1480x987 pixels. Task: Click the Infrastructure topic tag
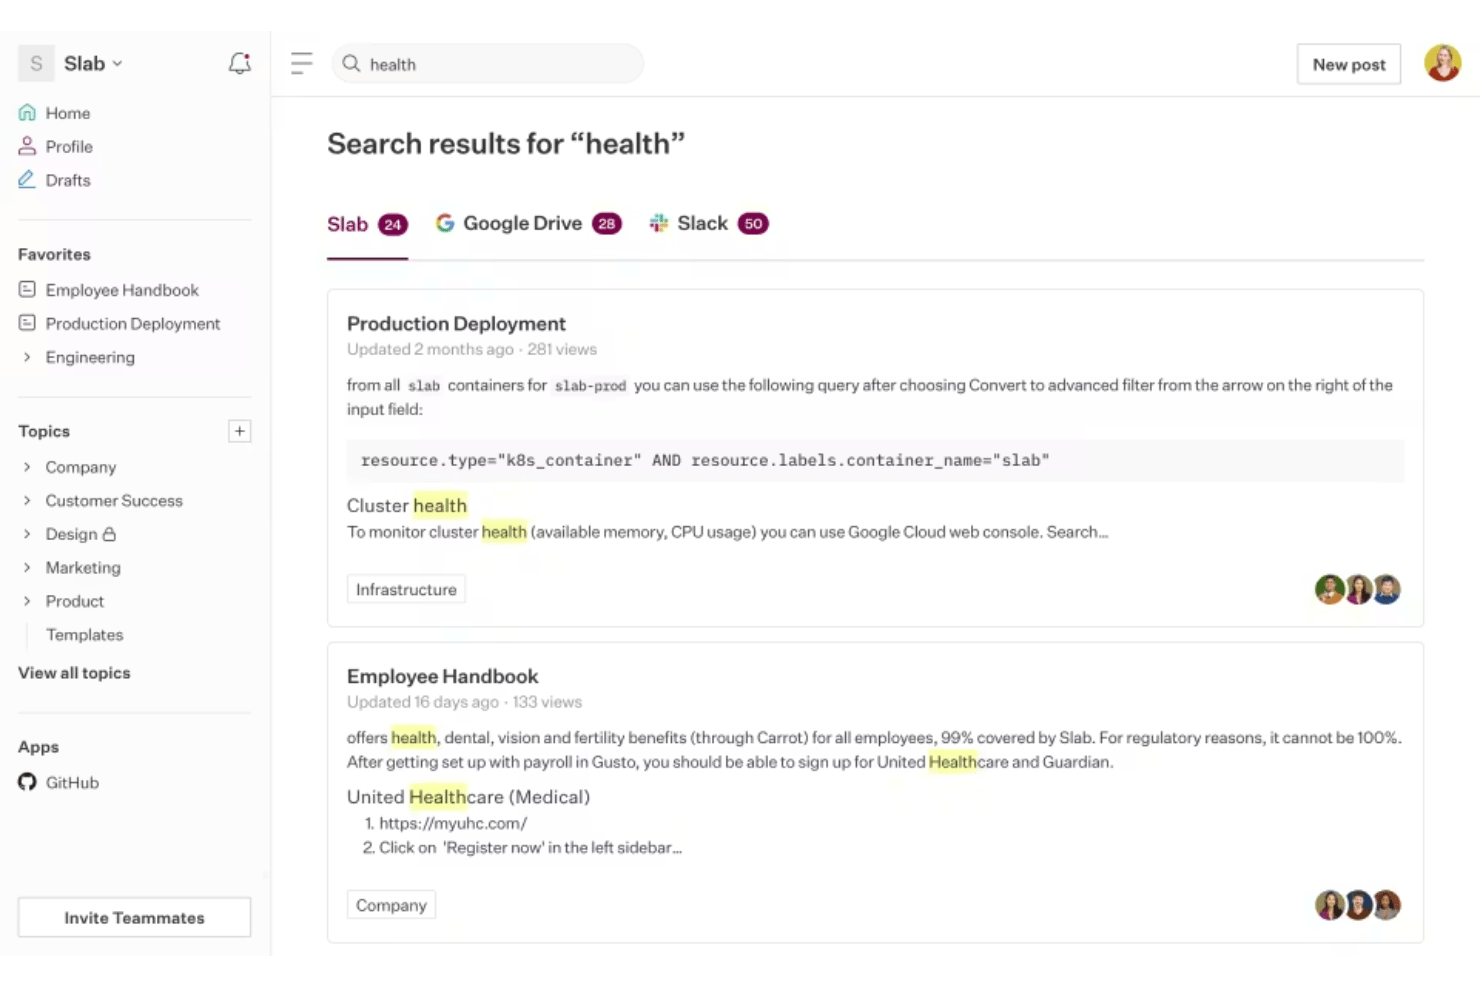(x=406, y=589)
